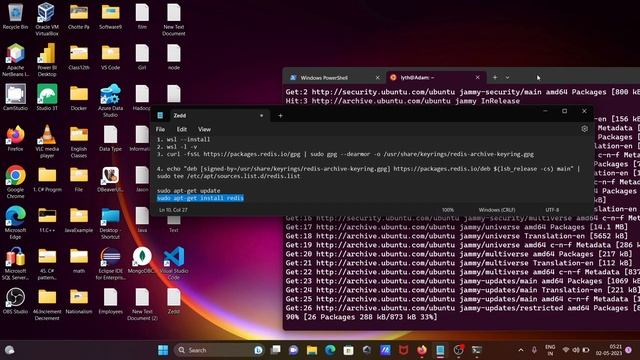
Task: Open the ENG IN language switcher
Action: (x=550, y=350)
